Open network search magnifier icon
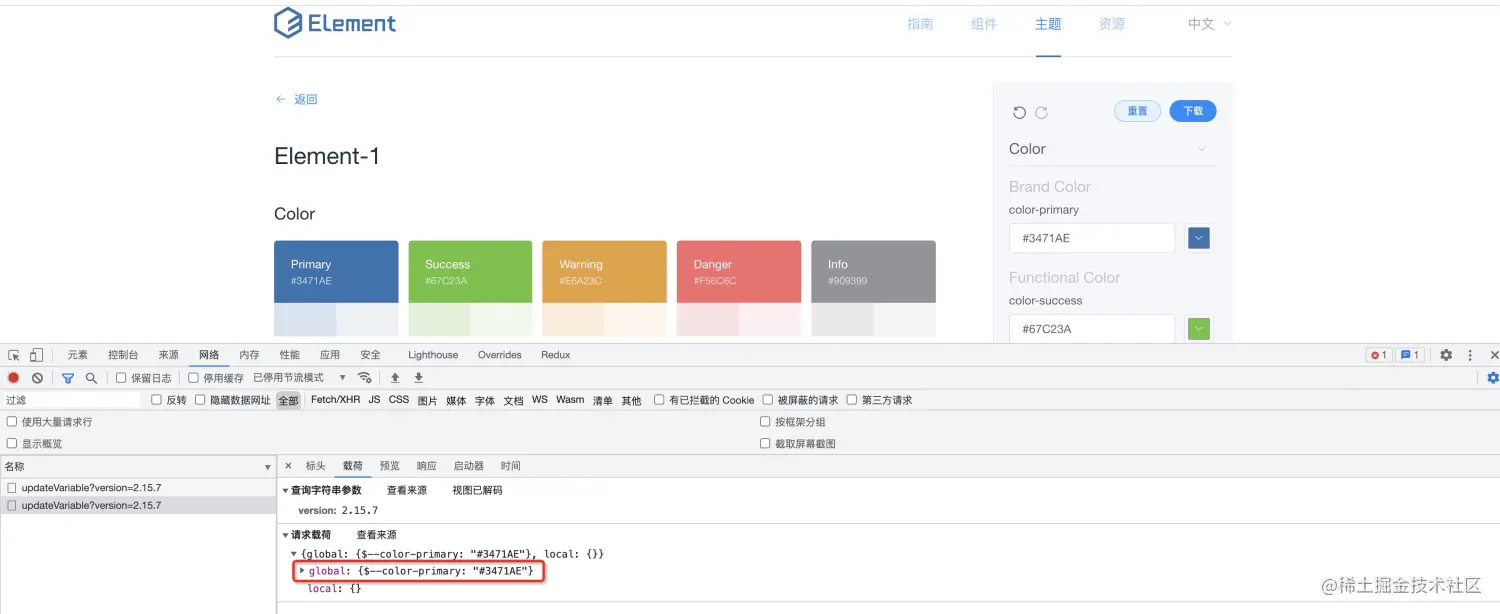The width and height of the screenshot is (1500, 614). coord(91,378)
